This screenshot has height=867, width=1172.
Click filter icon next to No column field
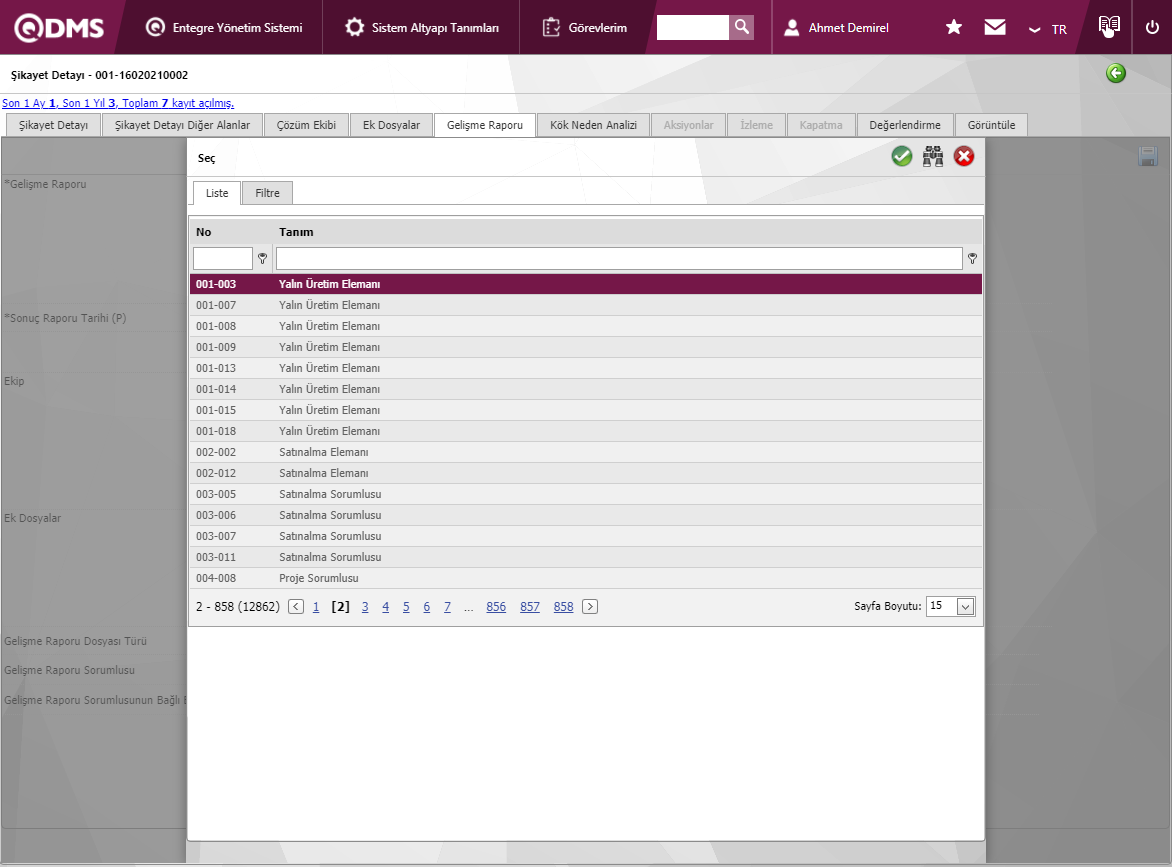[262, 259]
